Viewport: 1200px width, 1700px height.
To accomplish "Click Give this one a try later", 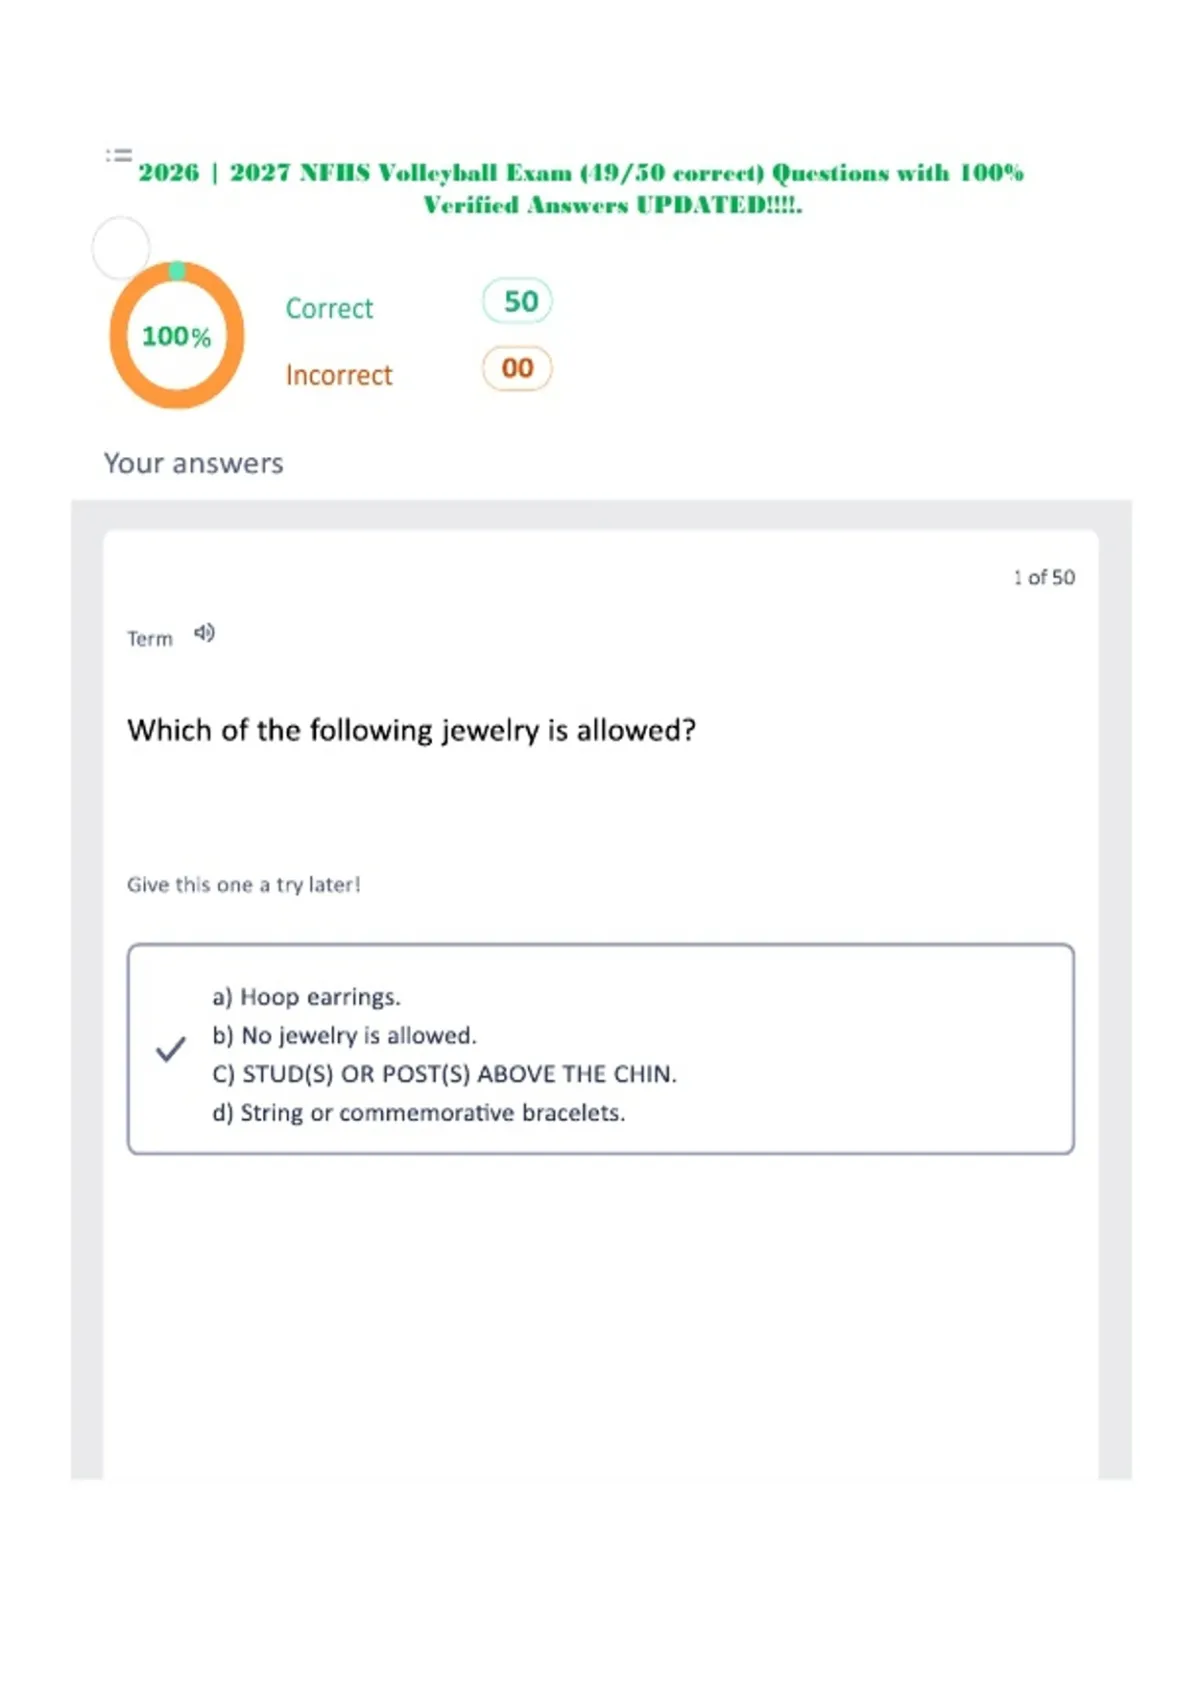I will click(x=243, y=884).
